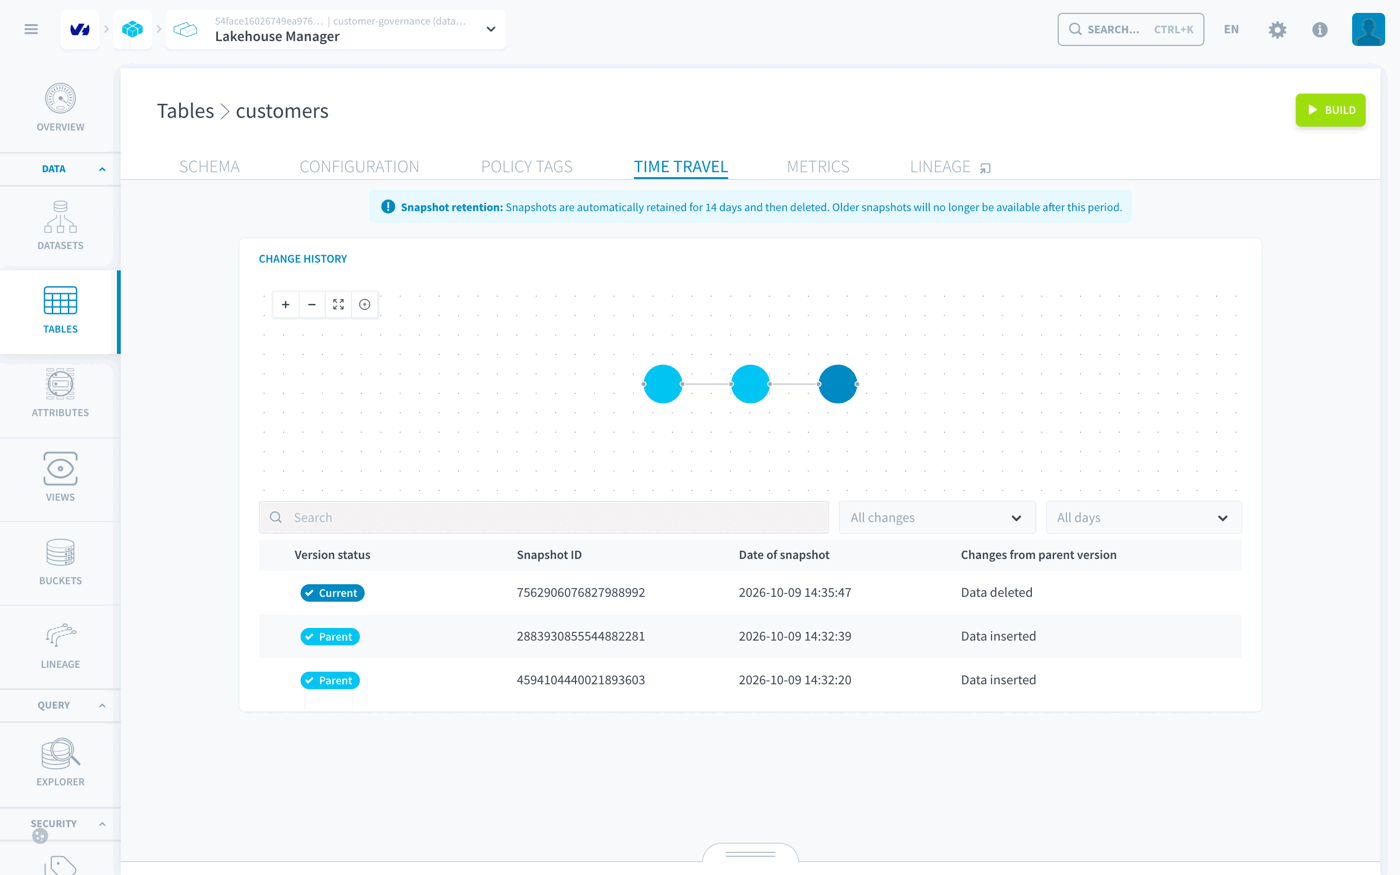
Task: Click the green Build button
Action: tap(1330, 110)
